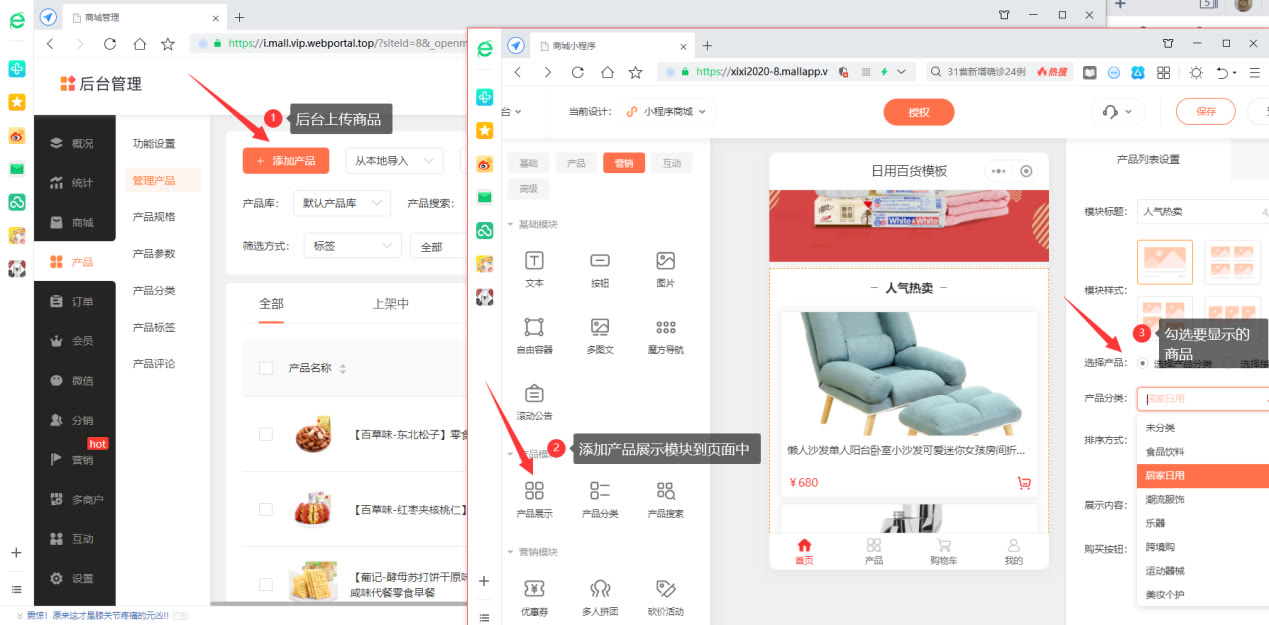
Task: Click the orange 授权 authorize button
Action: coord(918,112)
